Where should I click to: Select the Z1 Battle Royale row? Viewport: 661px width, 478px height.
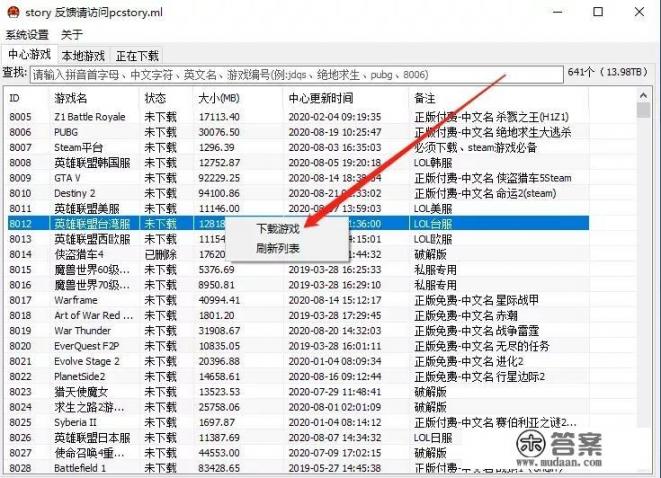pos(298,117)
